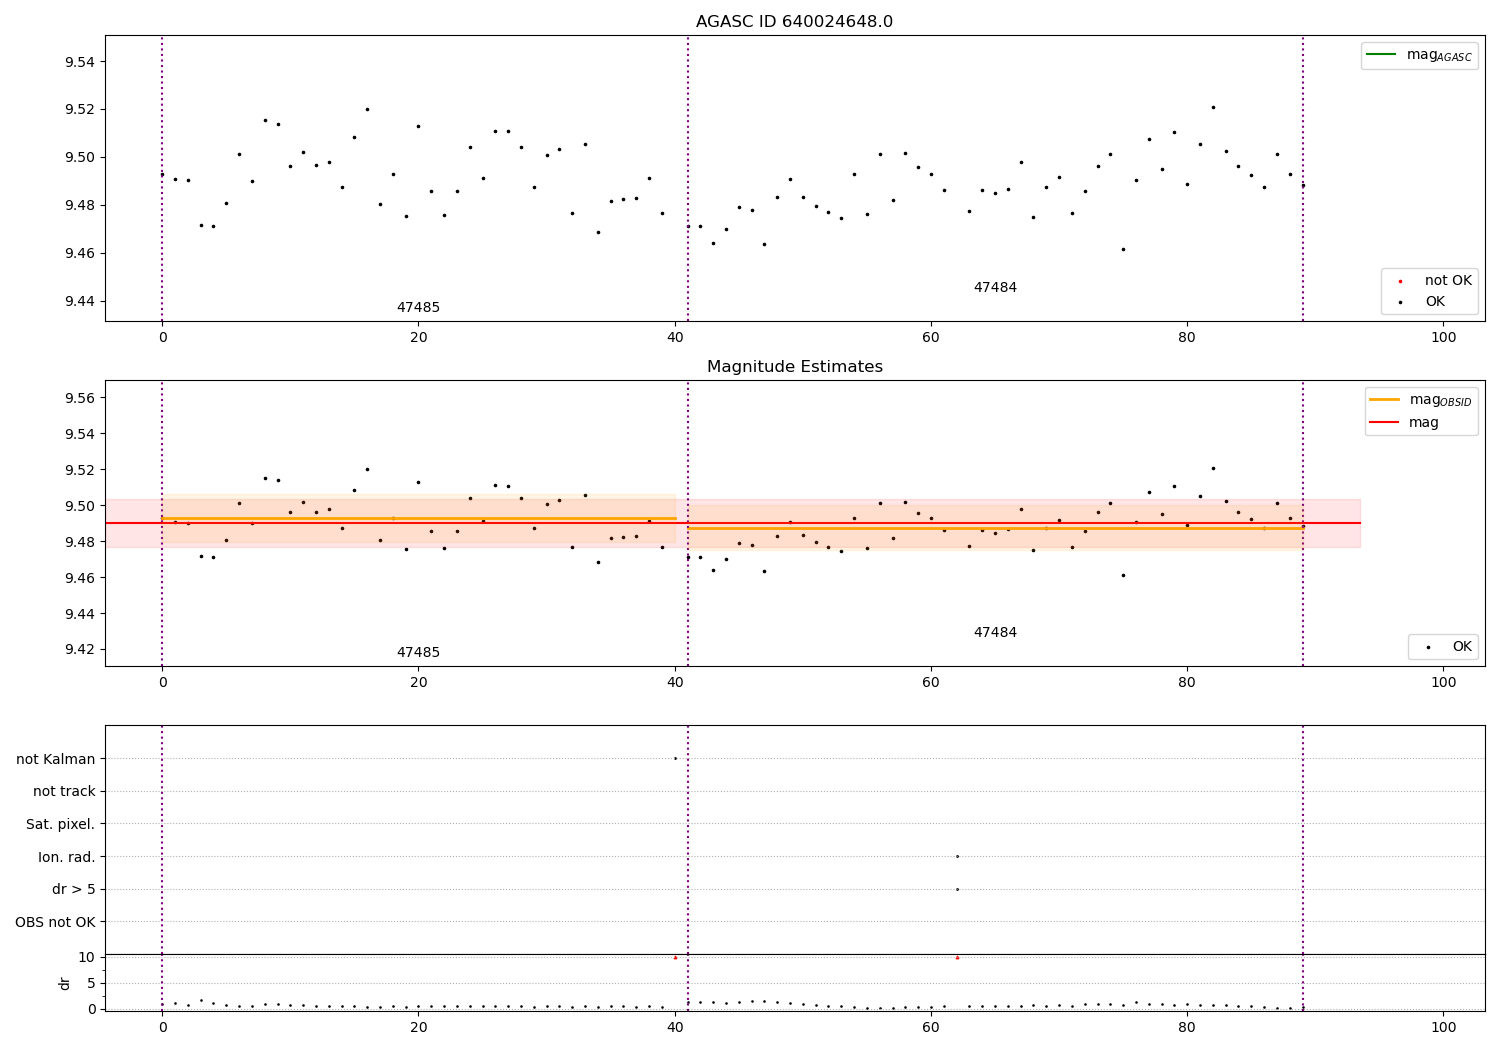The width and height of the screenshot is (1500, 1050).
Task: Click orange line sample in mag OBSID legend
Action: pyautogui.click(x=1385, y=400)
